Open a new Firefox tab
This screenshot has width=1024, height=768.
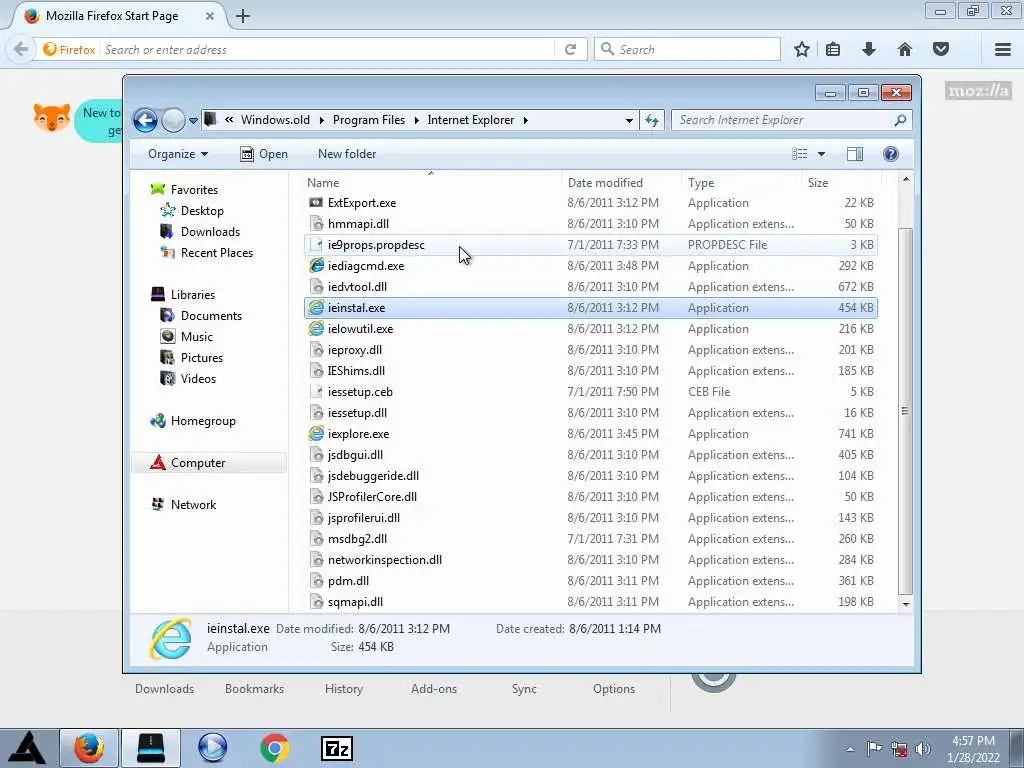click(x=243, y=16)
